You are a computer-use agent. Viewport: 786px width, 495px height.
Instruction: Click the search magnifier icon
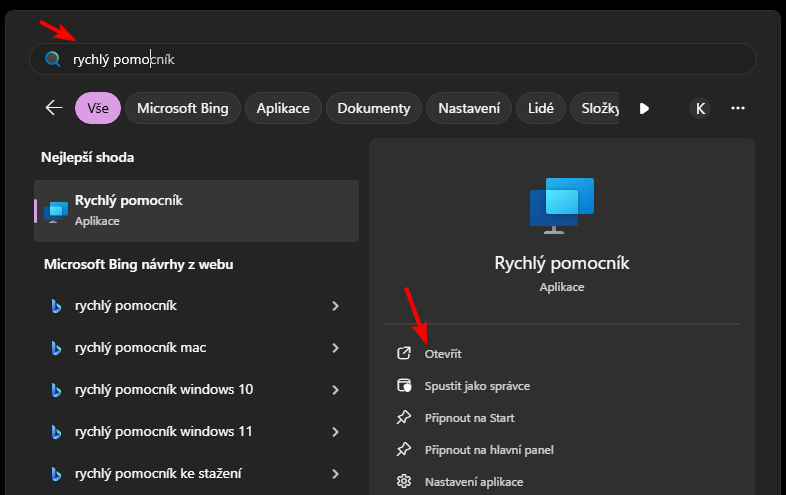coord(52,59)
